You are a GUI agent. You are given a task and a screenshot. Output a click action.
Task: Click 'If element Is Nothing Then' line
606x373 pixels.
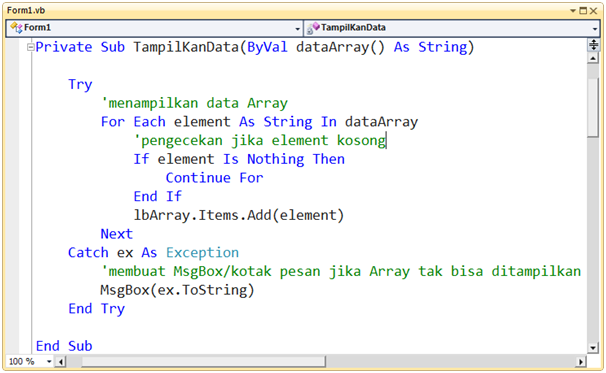pyautogui.click(x=239, y=159)
